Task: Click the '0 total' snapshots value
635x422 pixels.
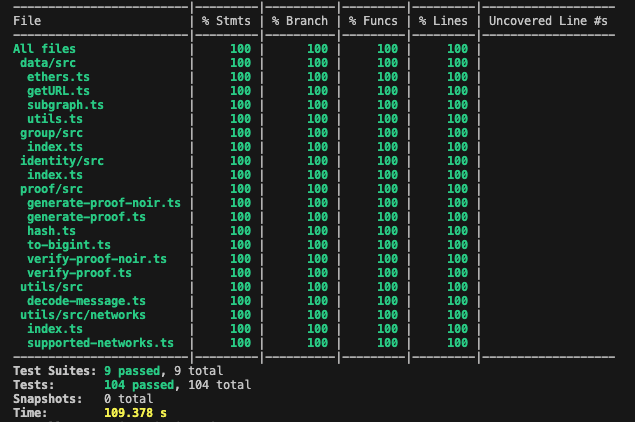Action: [128, 399]
